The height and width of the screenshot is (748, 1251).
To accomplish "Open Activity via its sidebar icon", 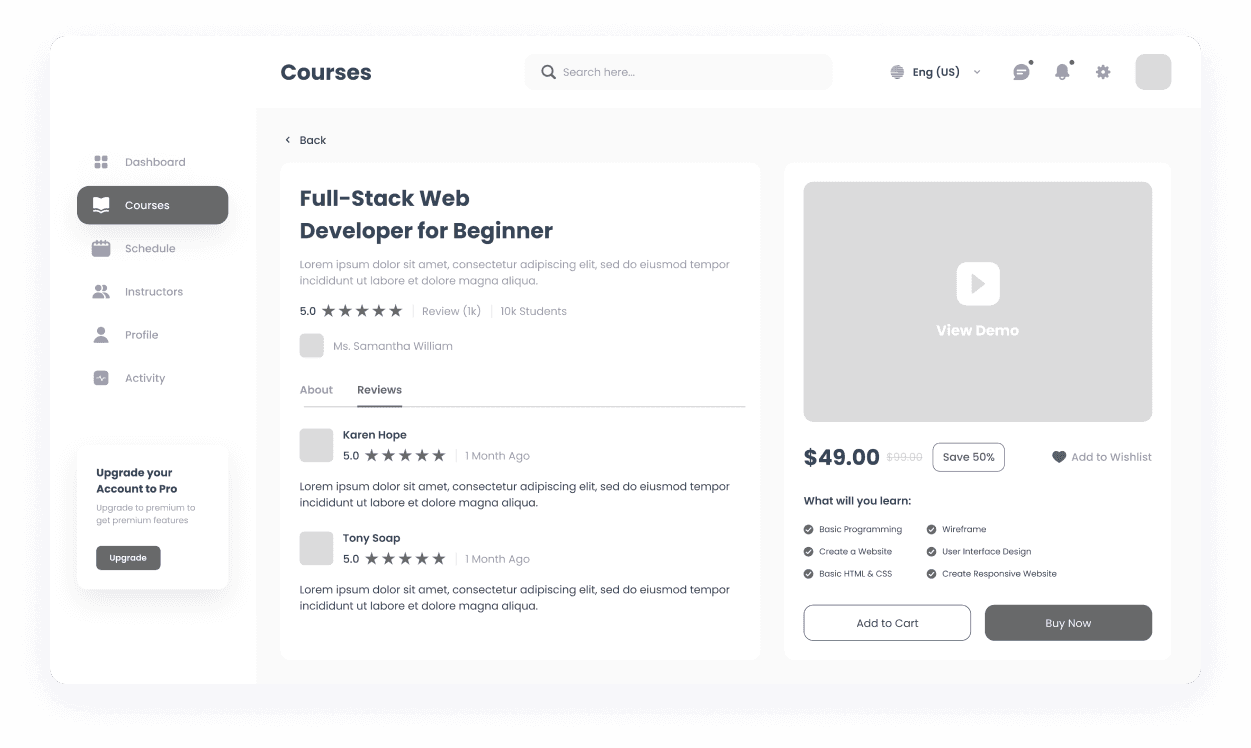I will click(x=101, y=377).
